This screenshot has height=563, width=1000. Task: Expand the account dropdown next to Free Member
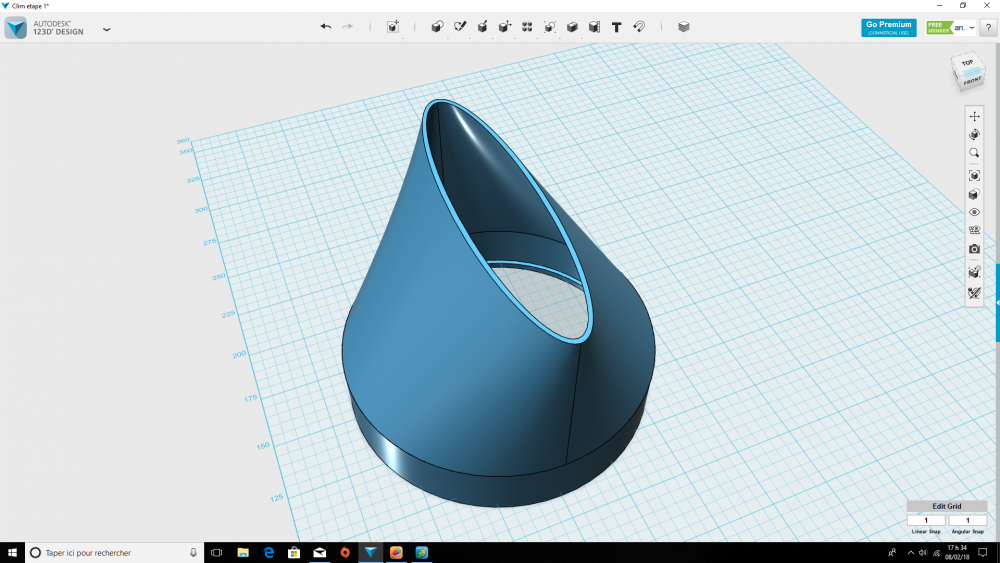pos(972,28)
